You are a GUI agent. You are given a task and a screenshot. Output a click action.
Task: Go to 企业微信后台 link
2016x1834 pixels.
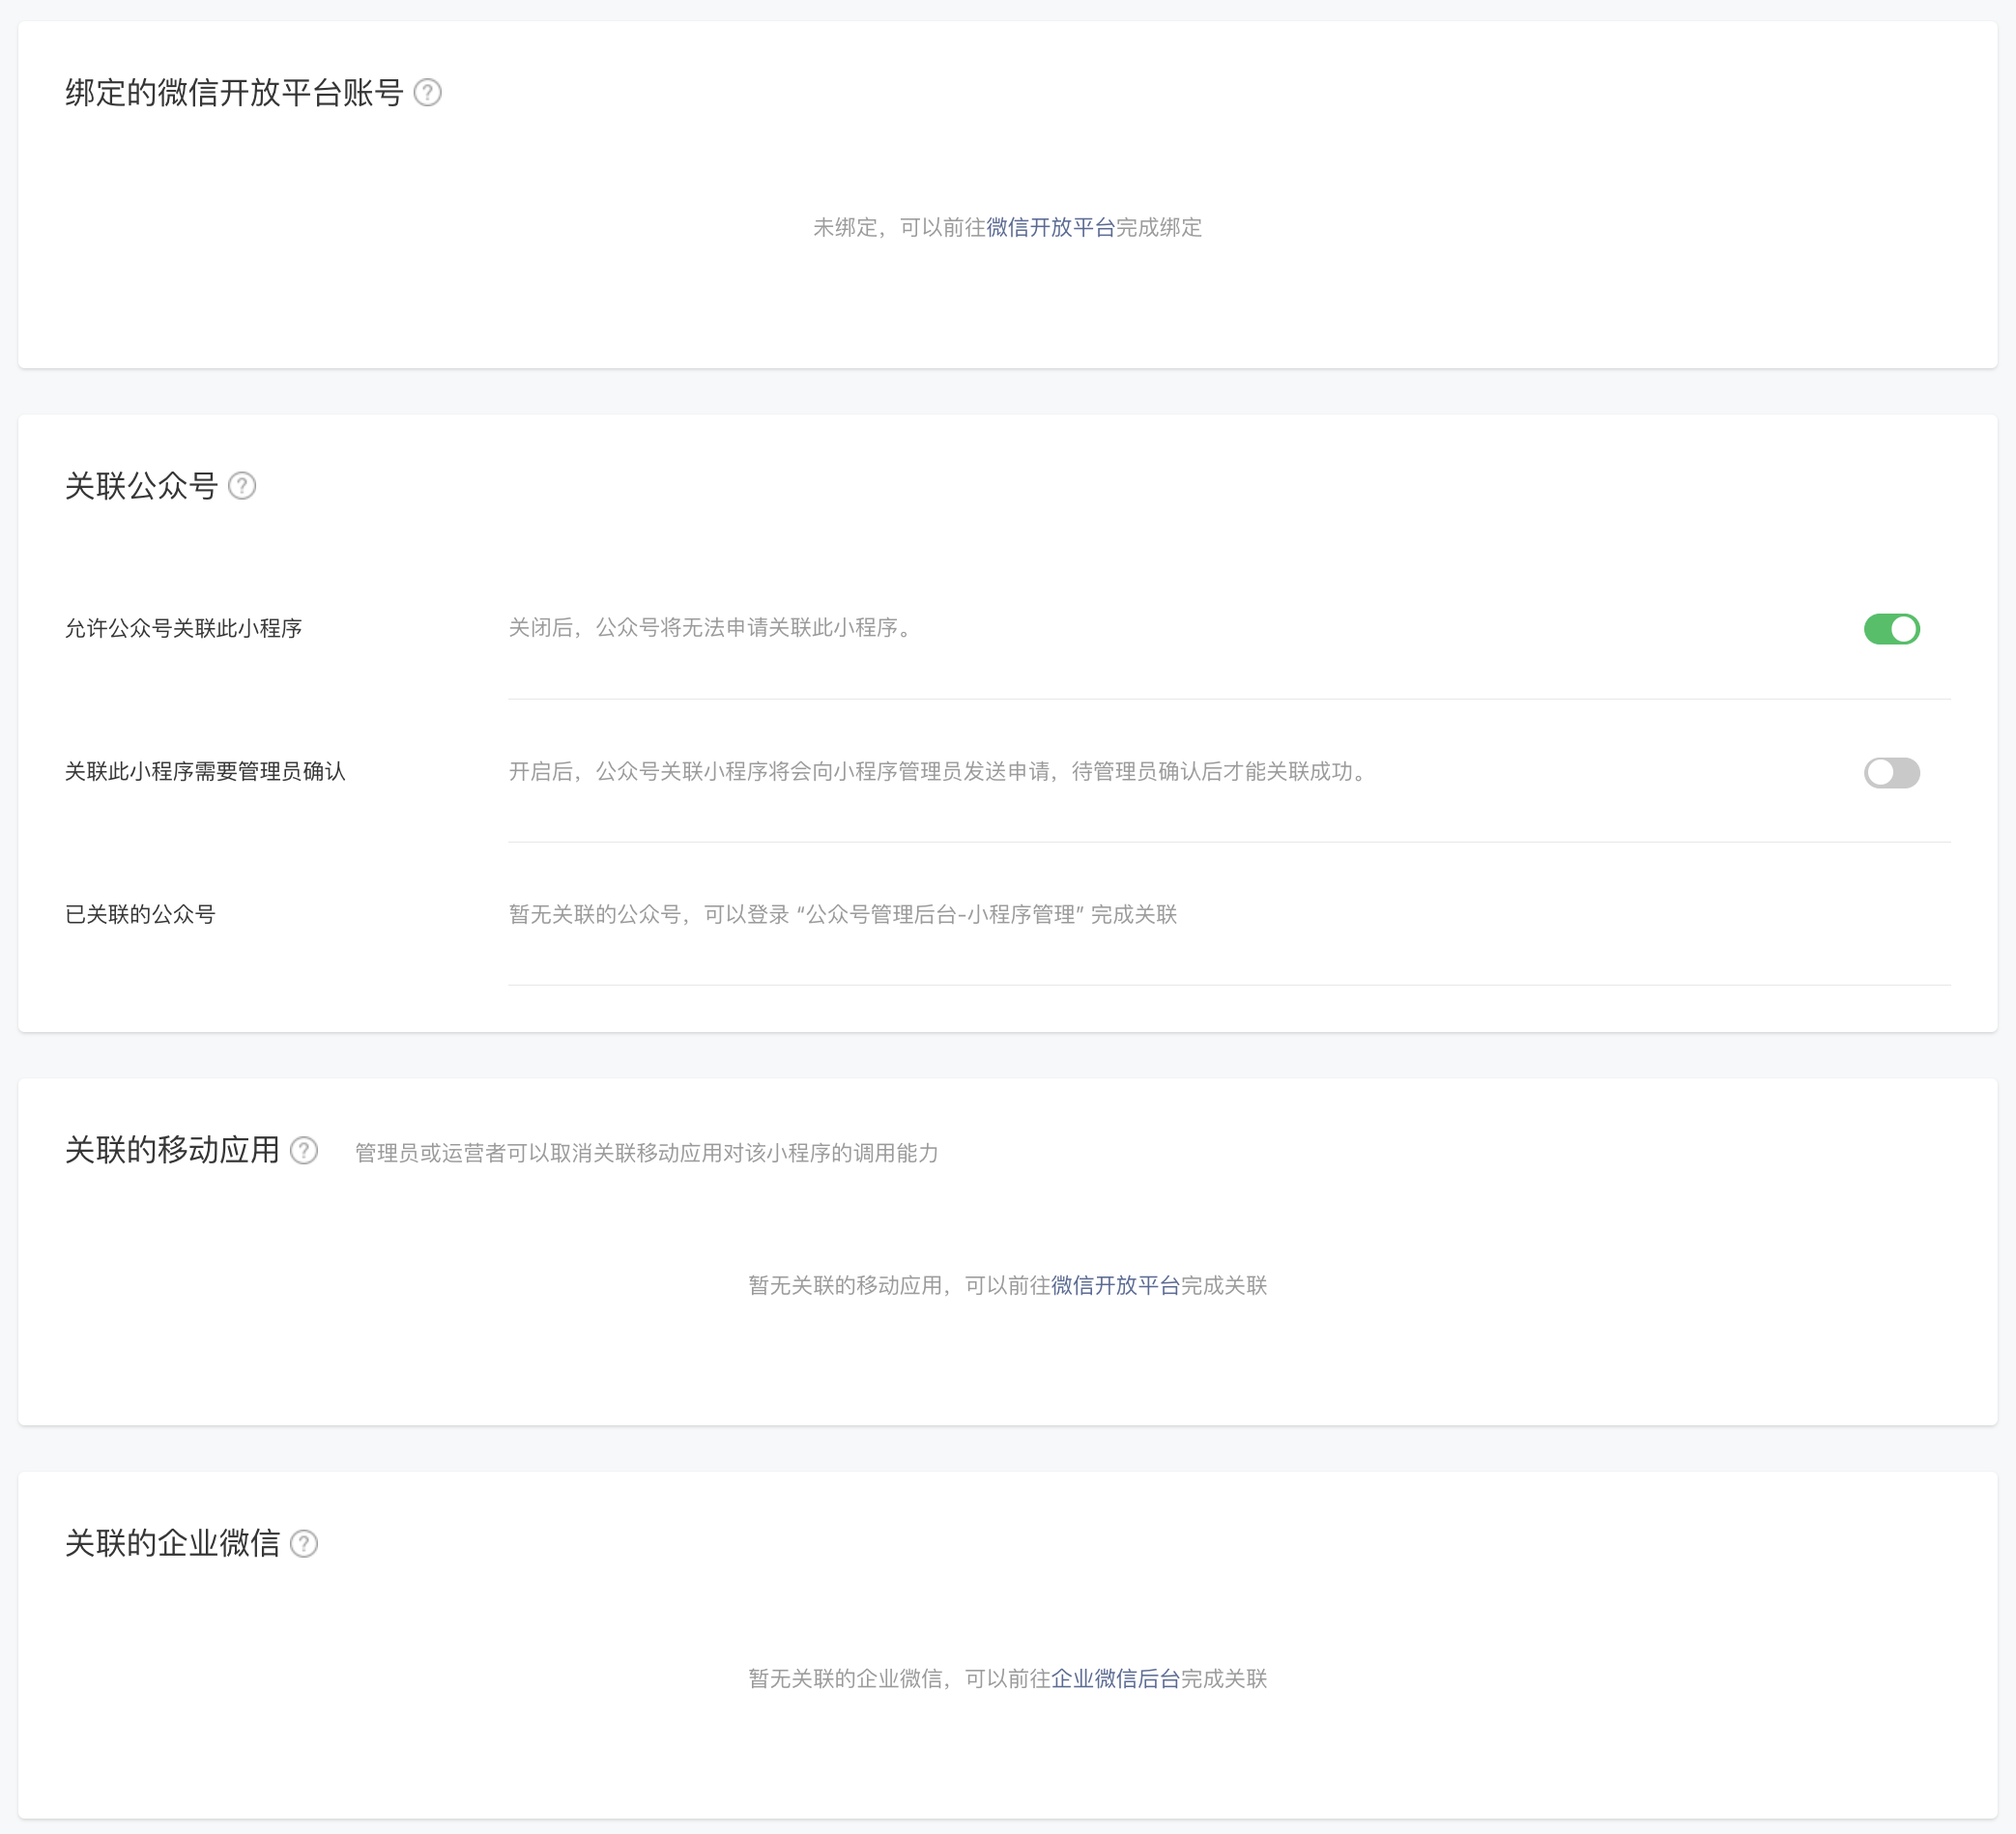click(x=1115, y=1679)
